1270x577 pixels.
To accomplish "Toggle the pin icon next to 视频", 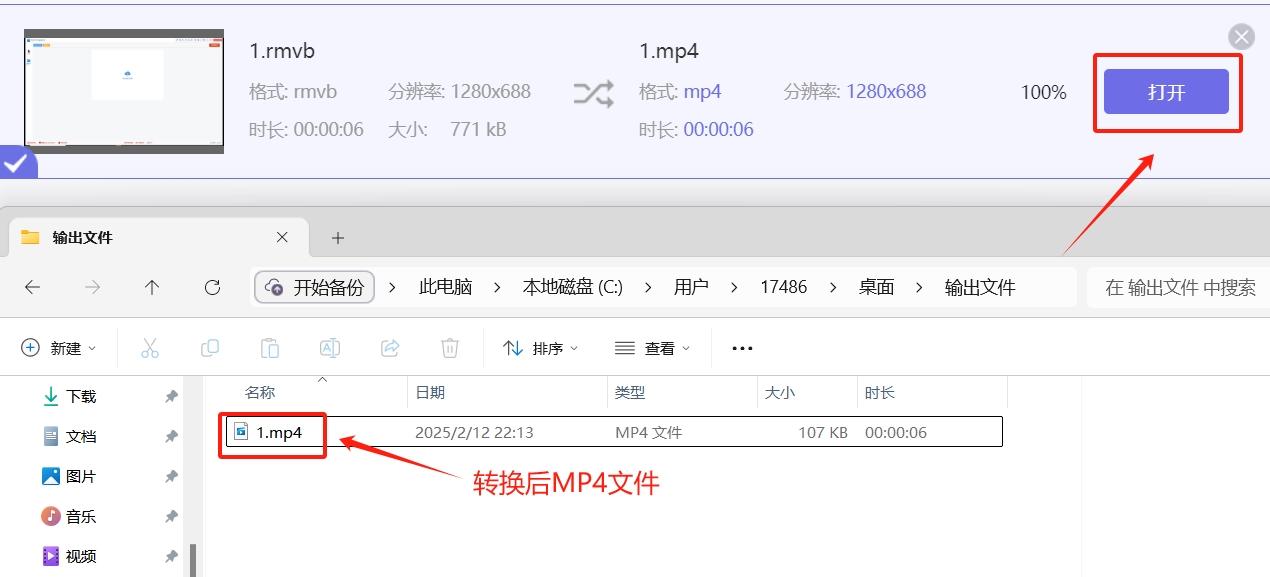I will pyautogui.click(x=170, y=556).
